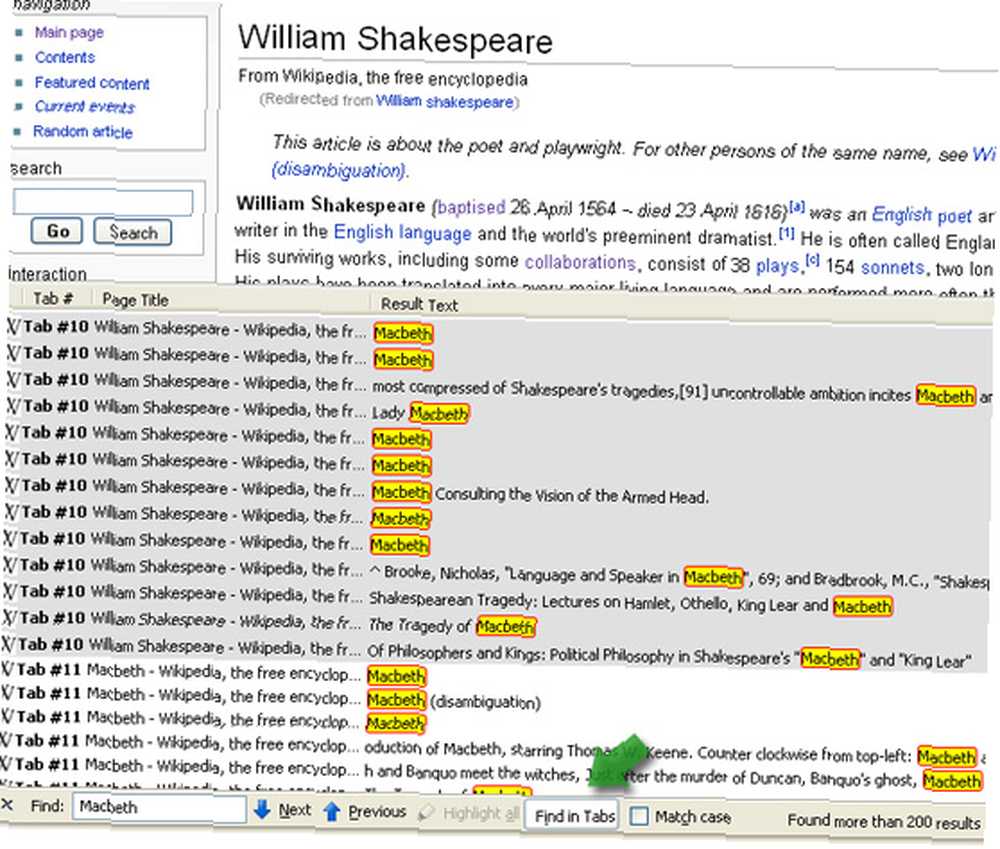Screen dimensions: 1000x849
Task: Select 'Brooke, Nicholas, Language and Speaker' result
Action: click(x=496, y=570)
